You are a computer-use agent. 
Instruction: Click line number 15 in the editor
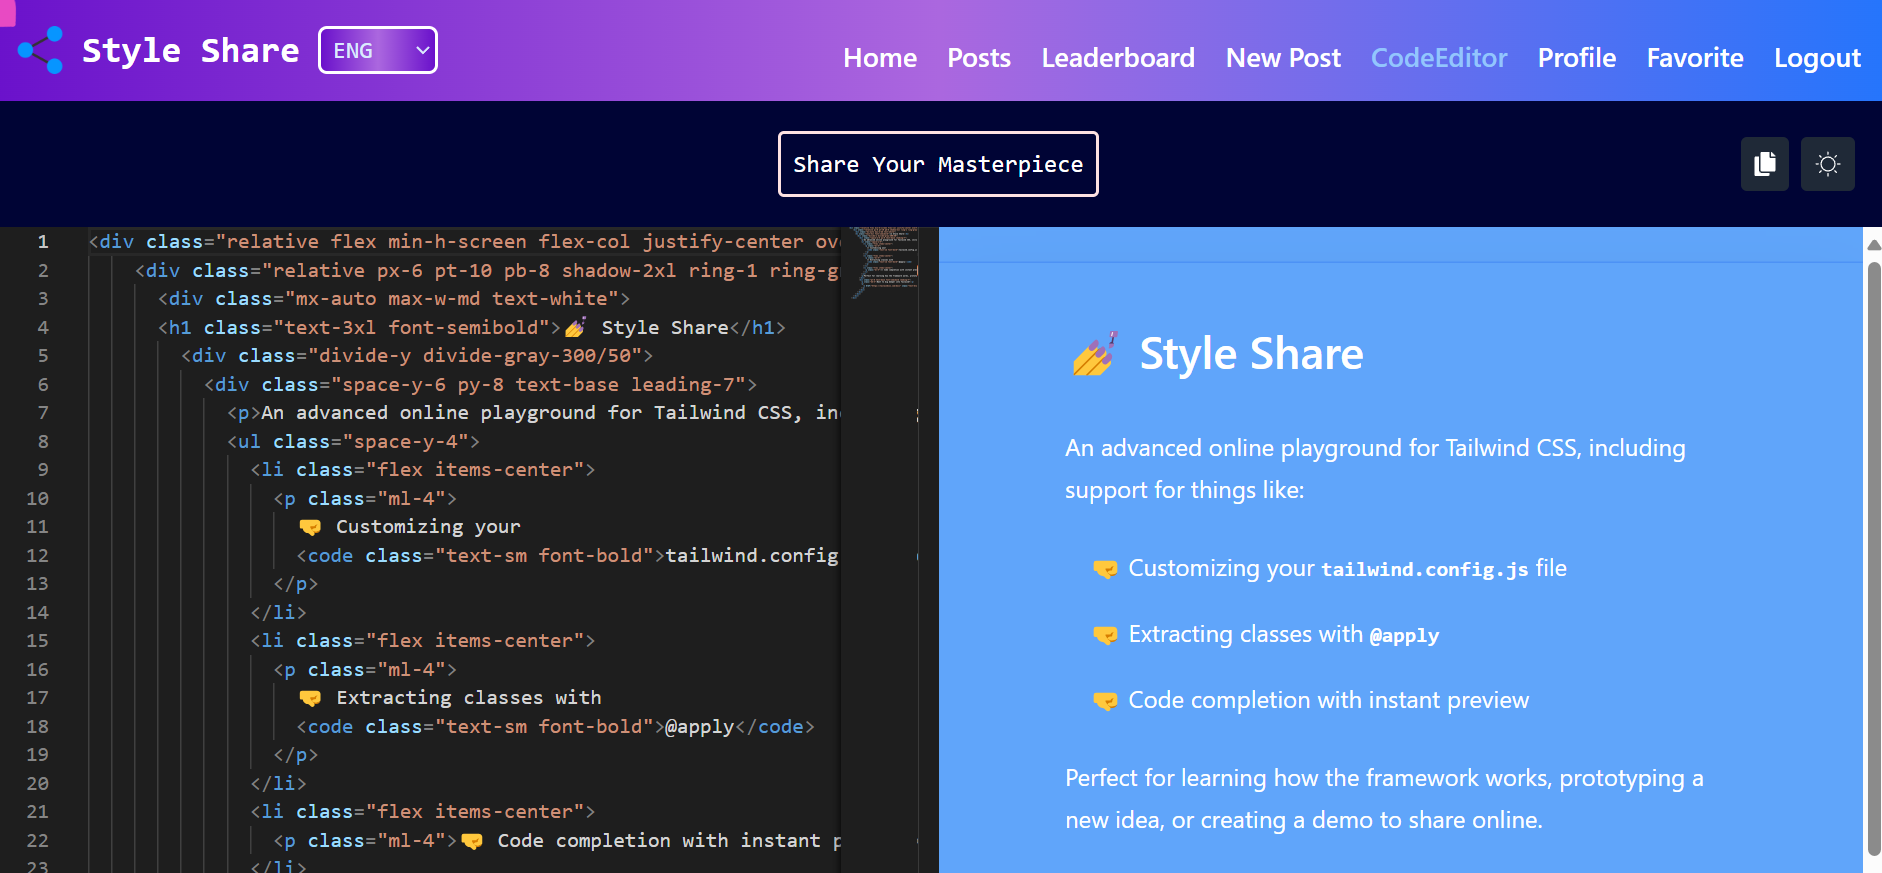coord(37,640)
